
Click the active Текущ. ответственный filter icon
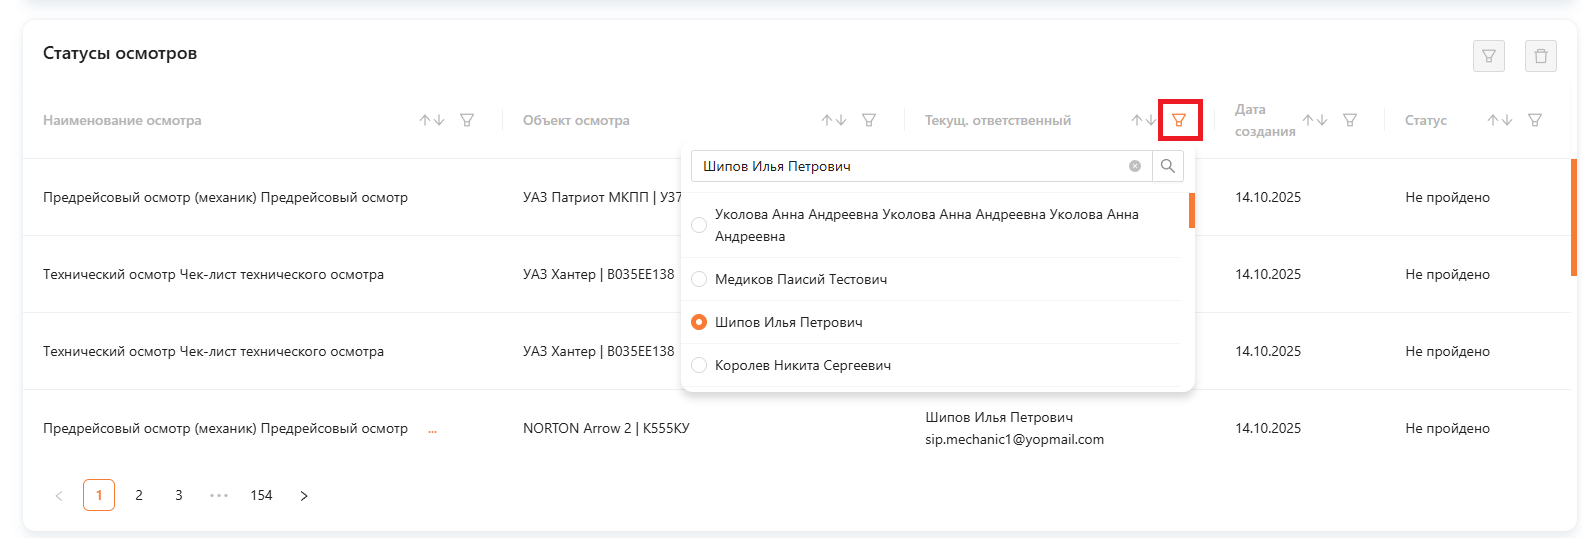click(x=1179, y=120)
